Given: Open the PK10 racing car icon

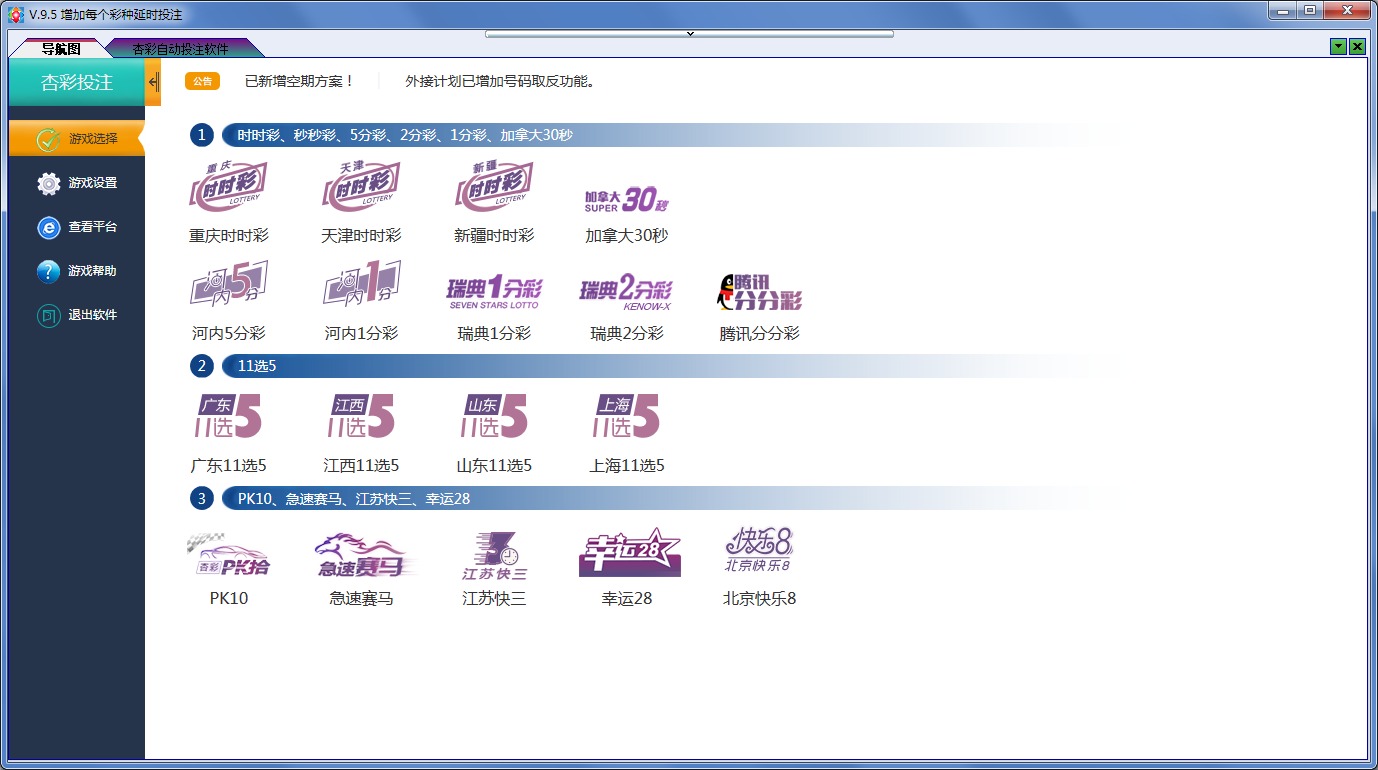Looking at the screenshot, I should click(228, 555).
